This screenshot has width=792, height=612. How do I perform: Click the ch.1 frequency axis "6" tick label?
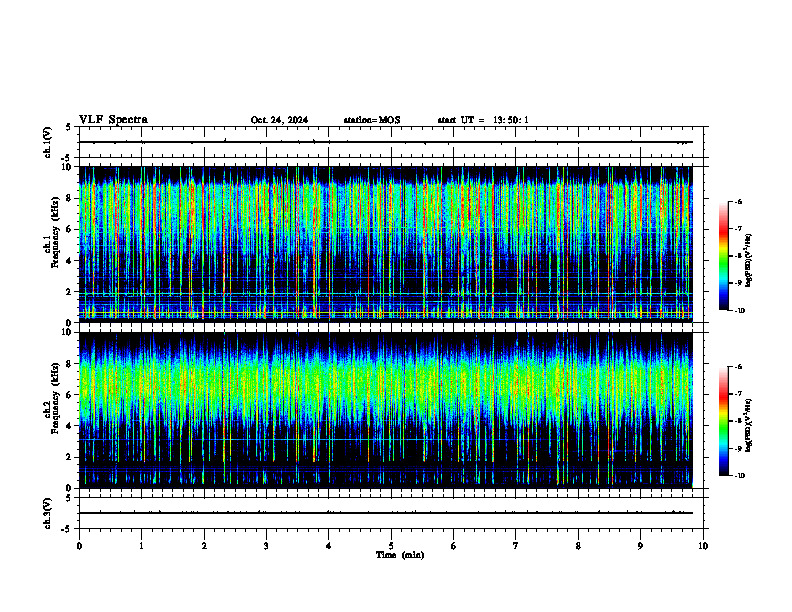[71, 229]
